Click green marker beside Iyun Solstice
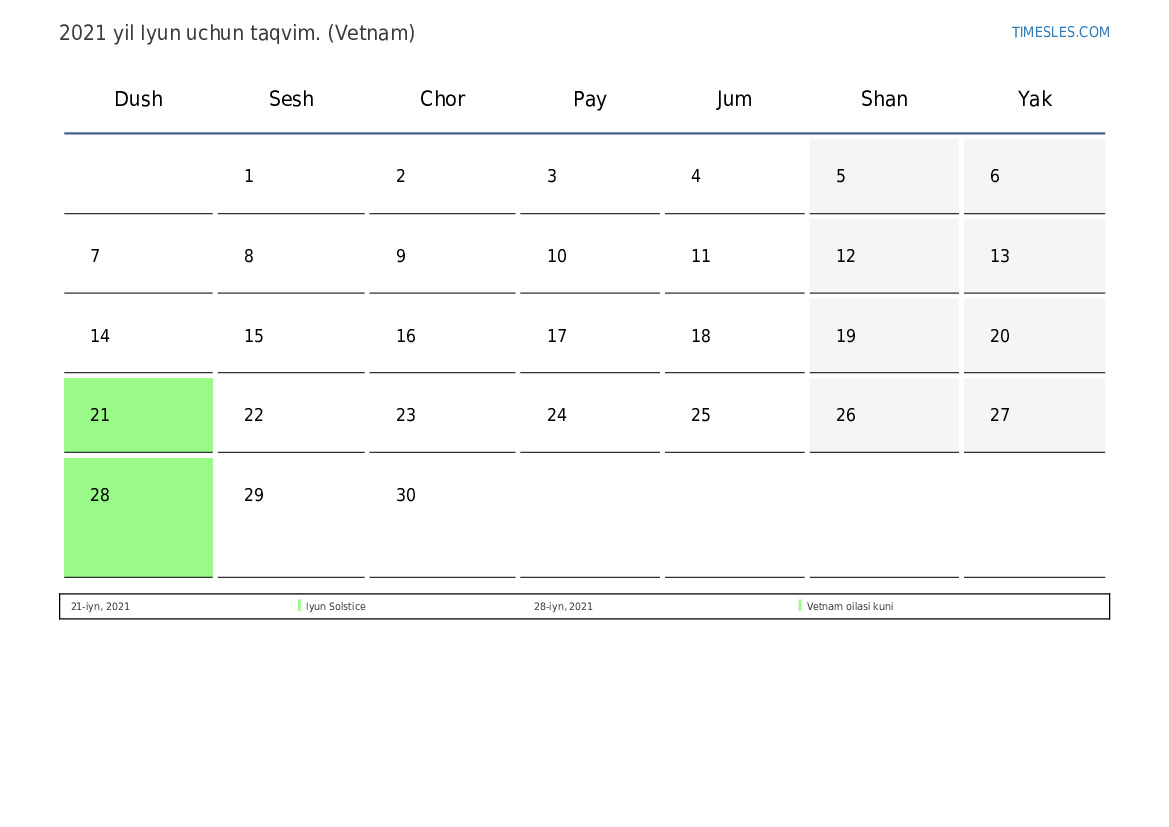The height and width of the screenshot is (827, 1169). click(299, 606)
